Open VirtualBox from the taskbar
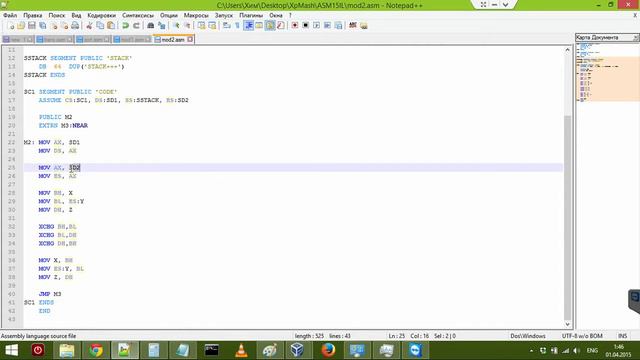Screen dimensions: 640x360 [x=298, y=350]
